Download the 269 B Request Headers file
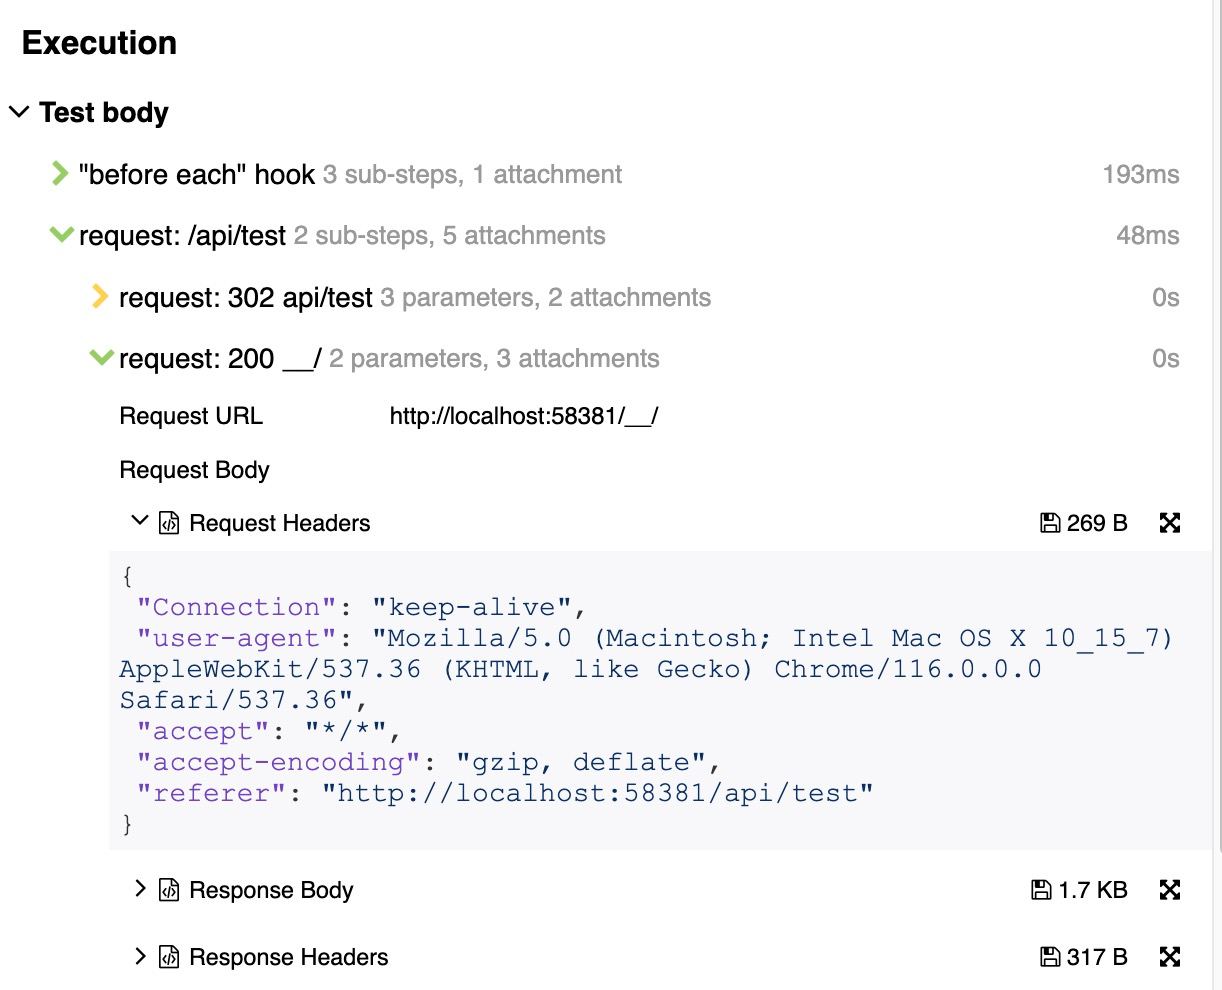This screenshot has width=1222, height=990. pyautogui.click(x=1084, y=523)
